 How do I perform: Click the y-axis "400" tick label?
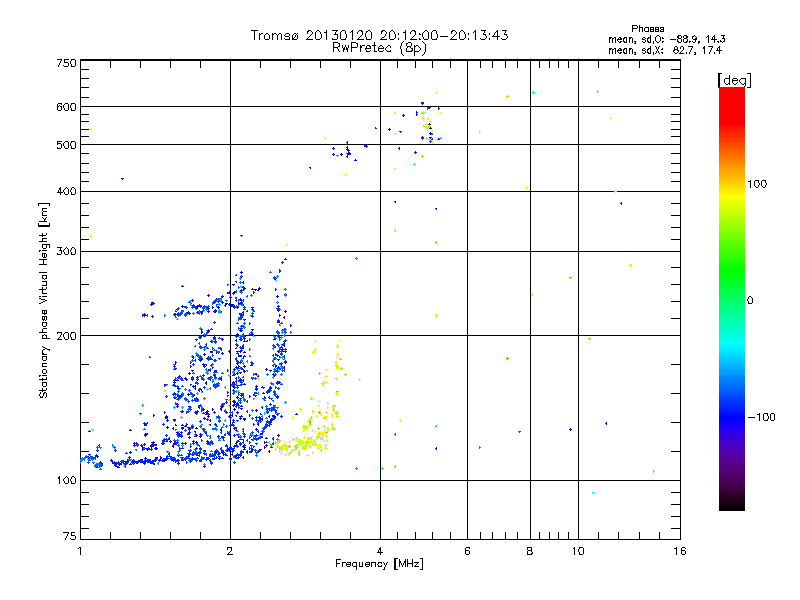pos(66,191)
